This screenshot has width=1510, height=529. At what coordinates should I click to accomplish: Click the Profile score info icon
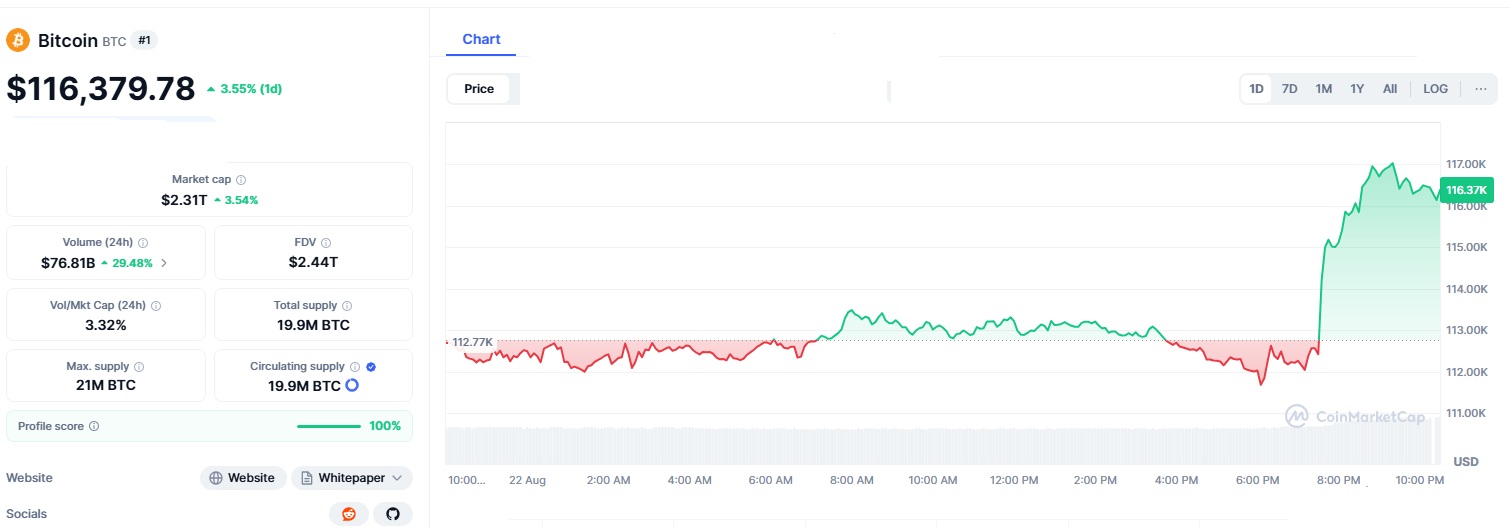coord(94,426)
